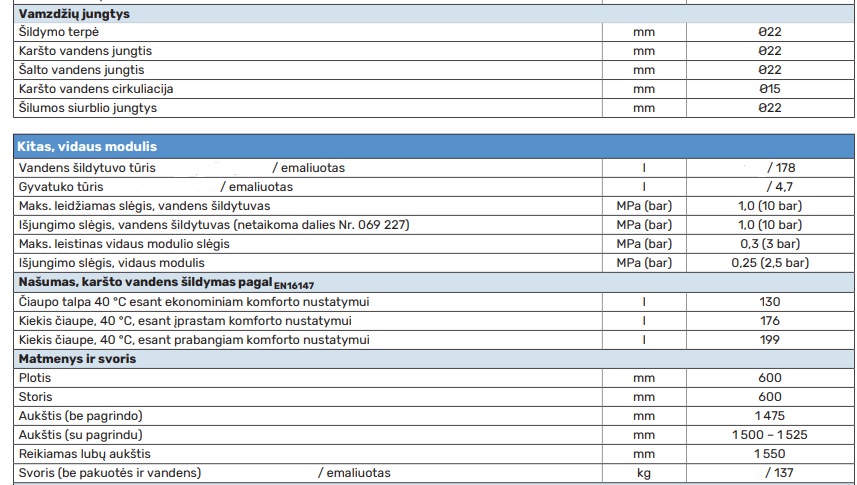The height and width of the screenshot is (485, 857).
Task: Click the value 199 for luxury comfort setting
Action: (769, 339)
